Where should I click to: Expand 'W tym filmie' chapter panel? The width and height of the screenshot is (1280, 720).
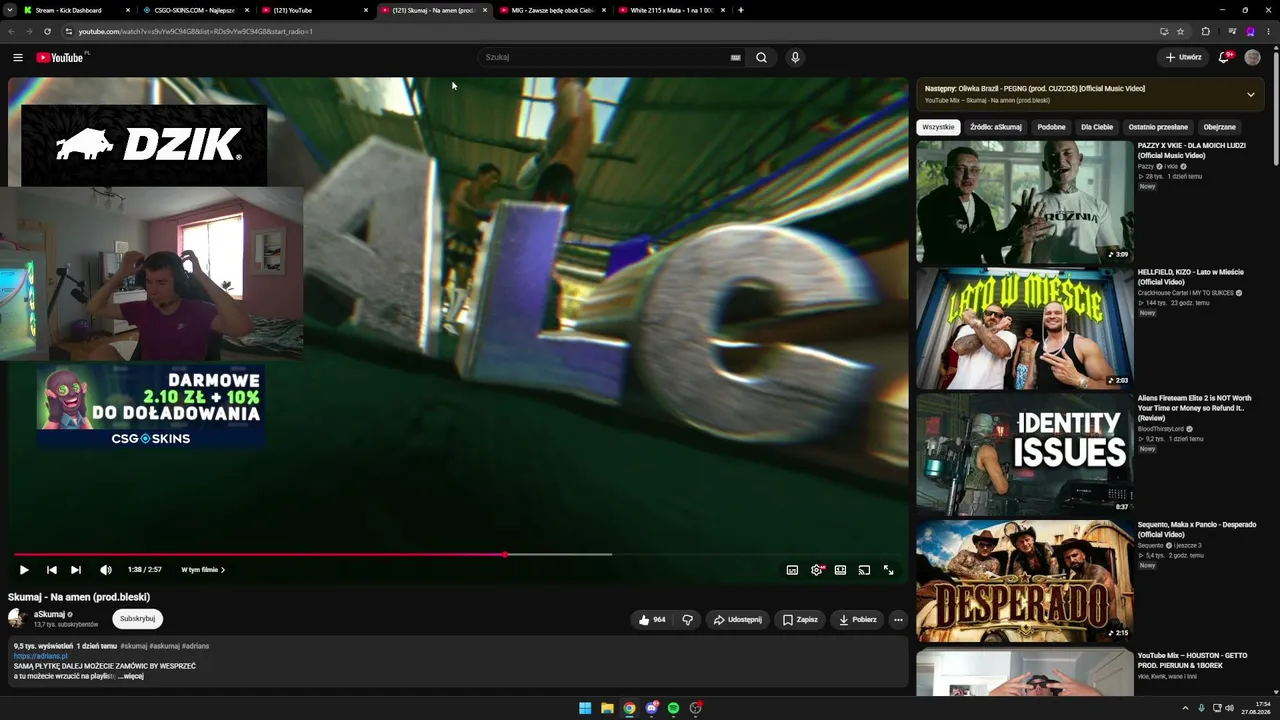(203, 570)
